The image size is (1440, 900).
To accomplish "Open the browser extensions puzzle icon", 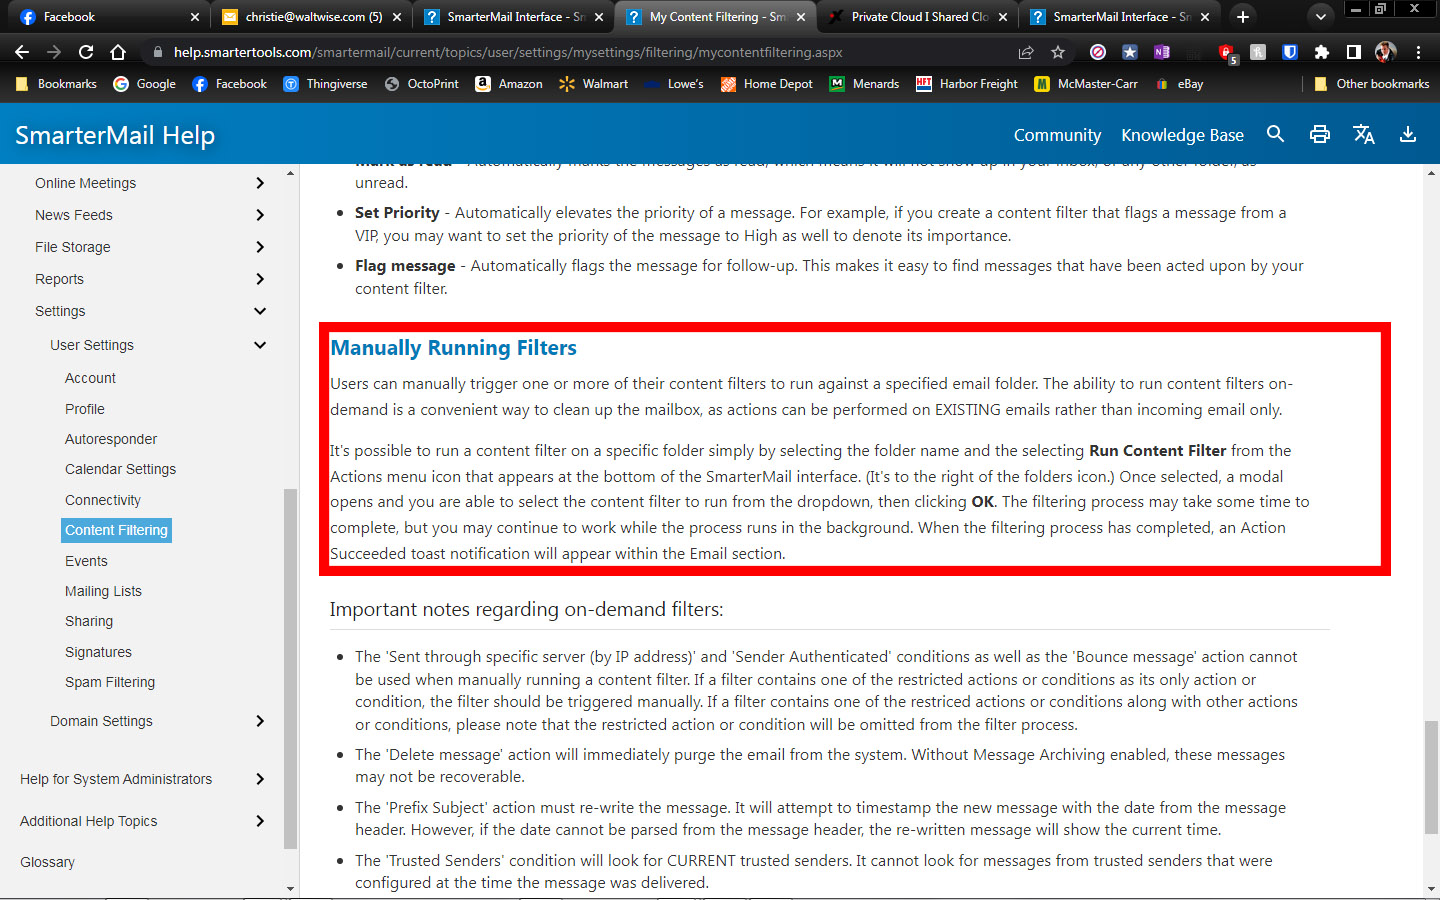I will (x=1322, y=52).
